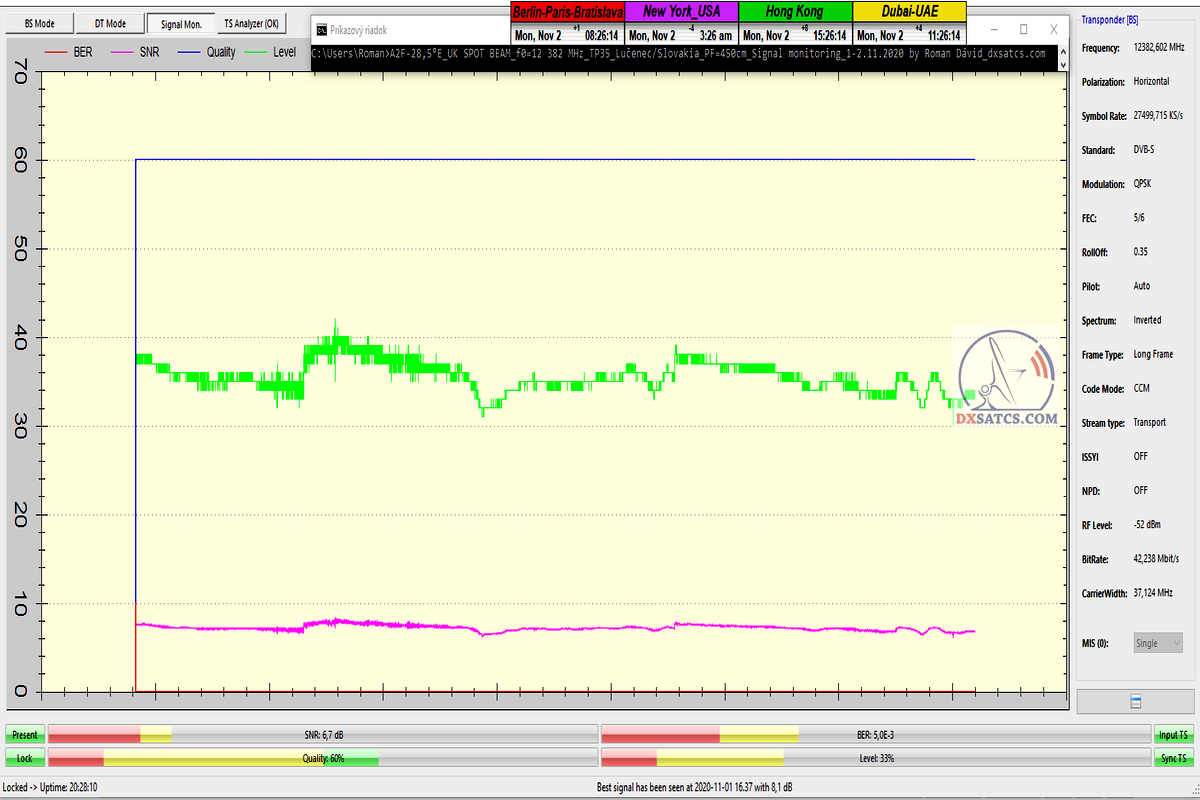1200x800 pixels.
Task: Expand the MIS (0) Single dropdown
Action: pyautogui.click(x=1158, y=643)
